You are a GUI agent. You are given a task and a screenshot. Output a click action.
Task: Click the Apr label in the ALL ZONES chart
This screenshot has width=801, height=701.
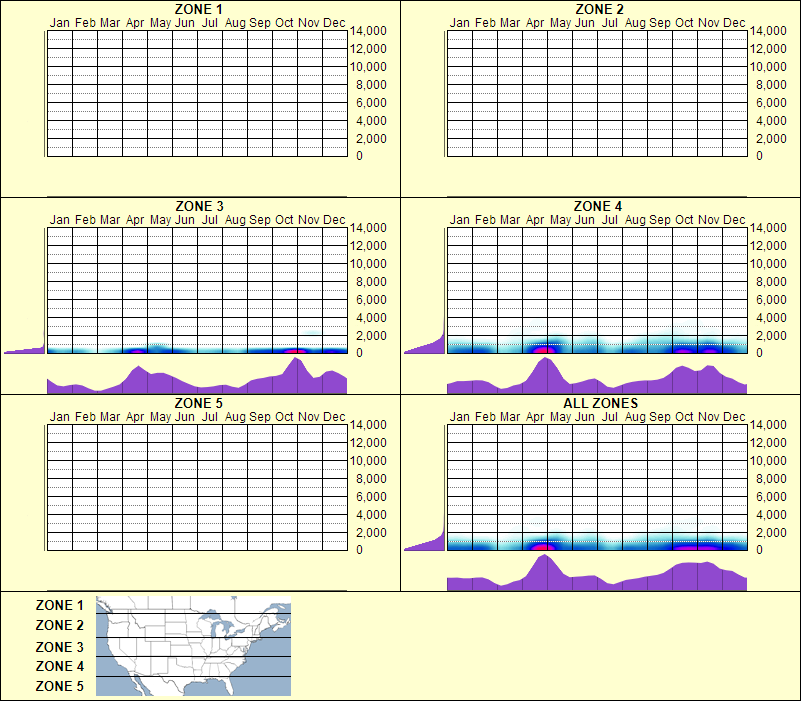[534, 416]
